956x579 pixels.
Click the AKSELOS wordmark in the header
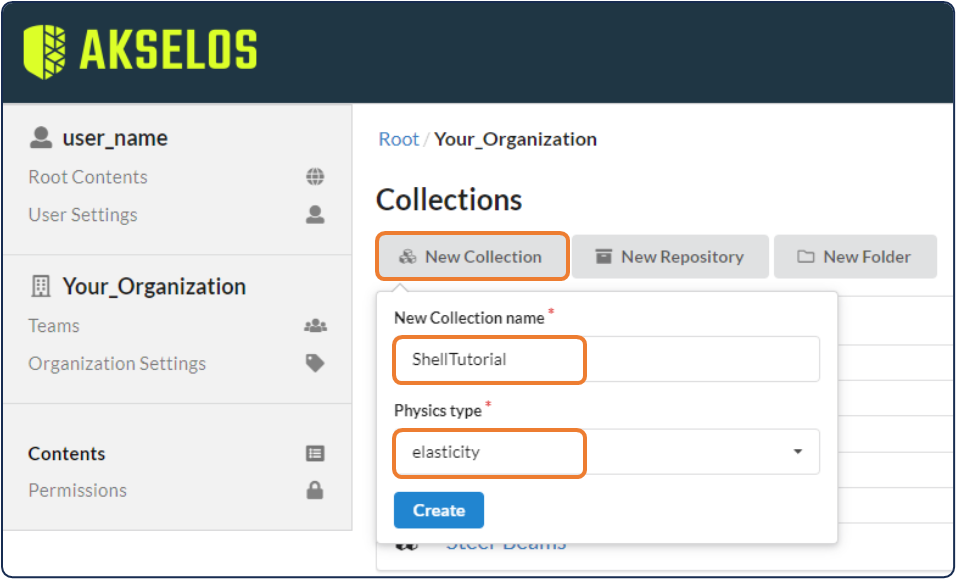pos(168,51)
